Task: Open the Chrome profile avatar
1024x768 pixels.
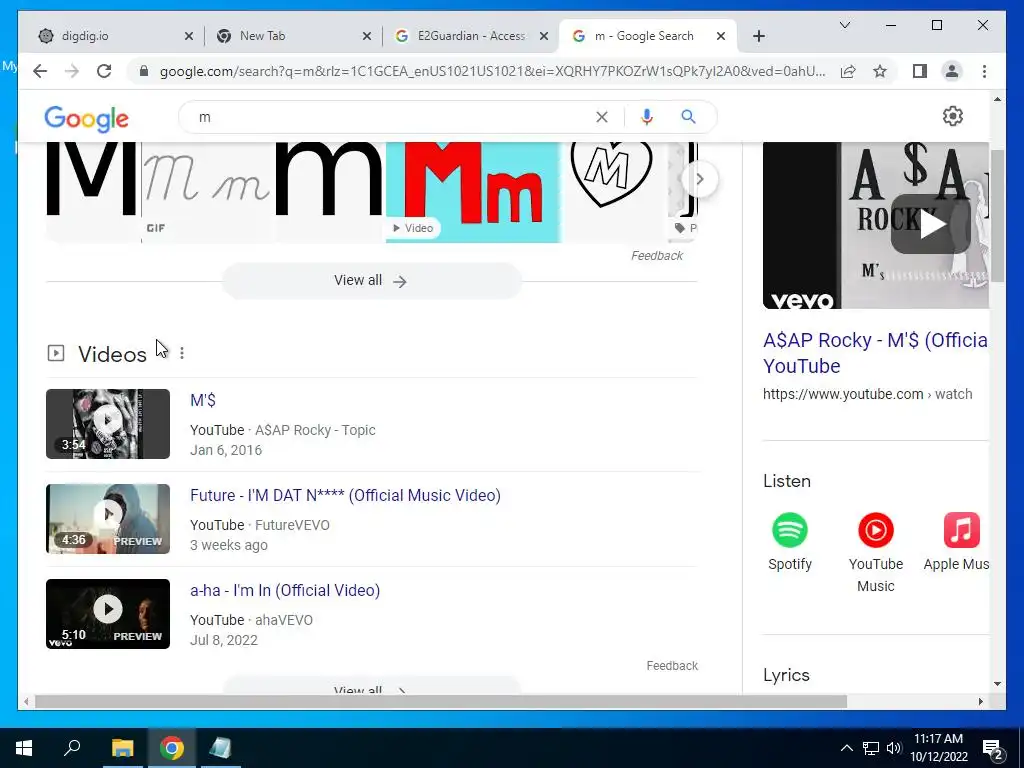Action: (x=952, y=71)
